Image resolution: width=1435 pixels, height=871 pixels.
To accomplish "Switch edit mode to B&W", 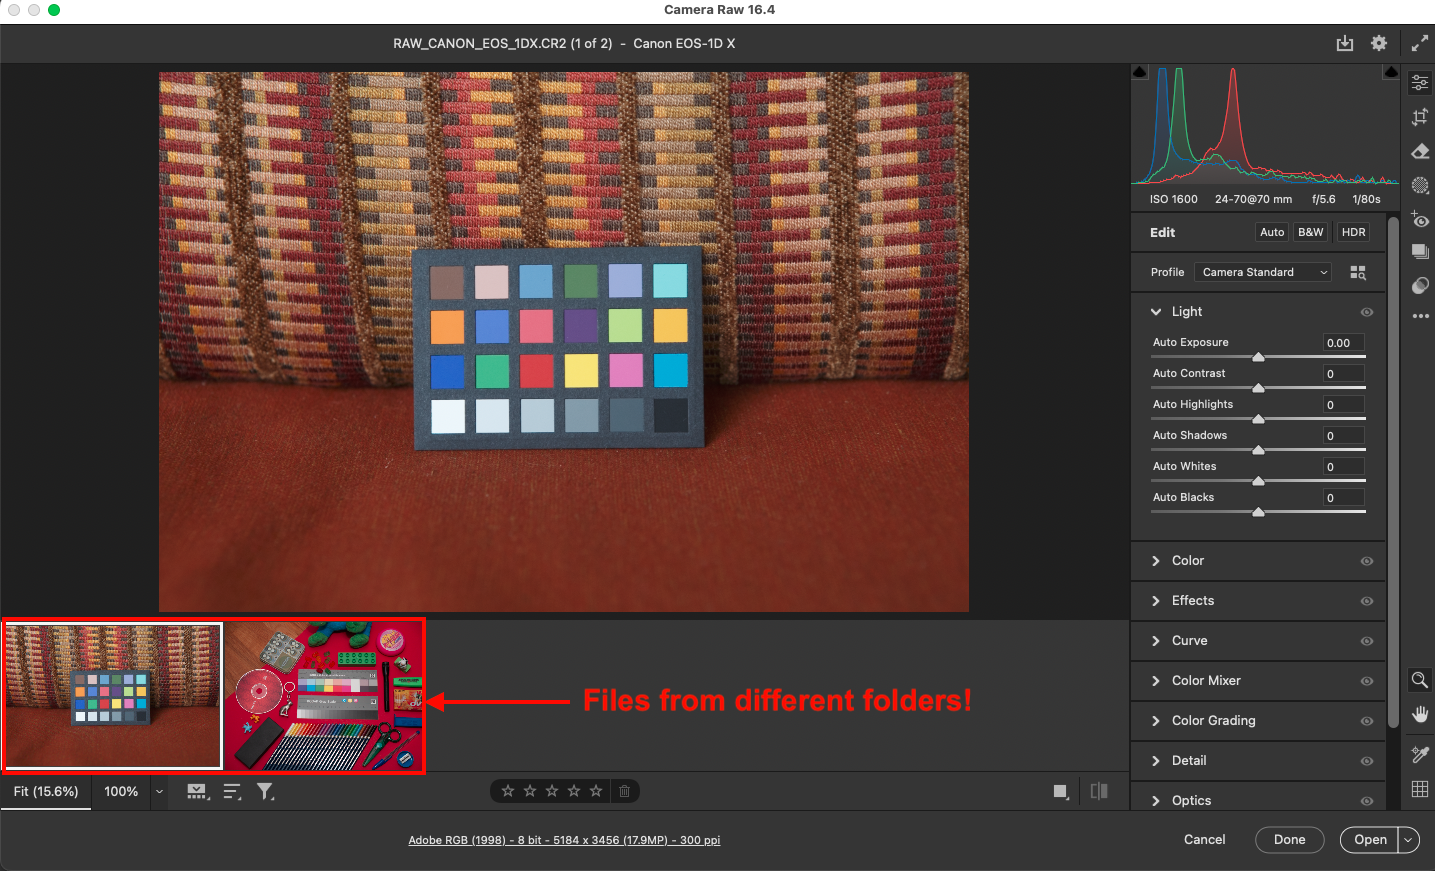I will tap(1310, 231).
